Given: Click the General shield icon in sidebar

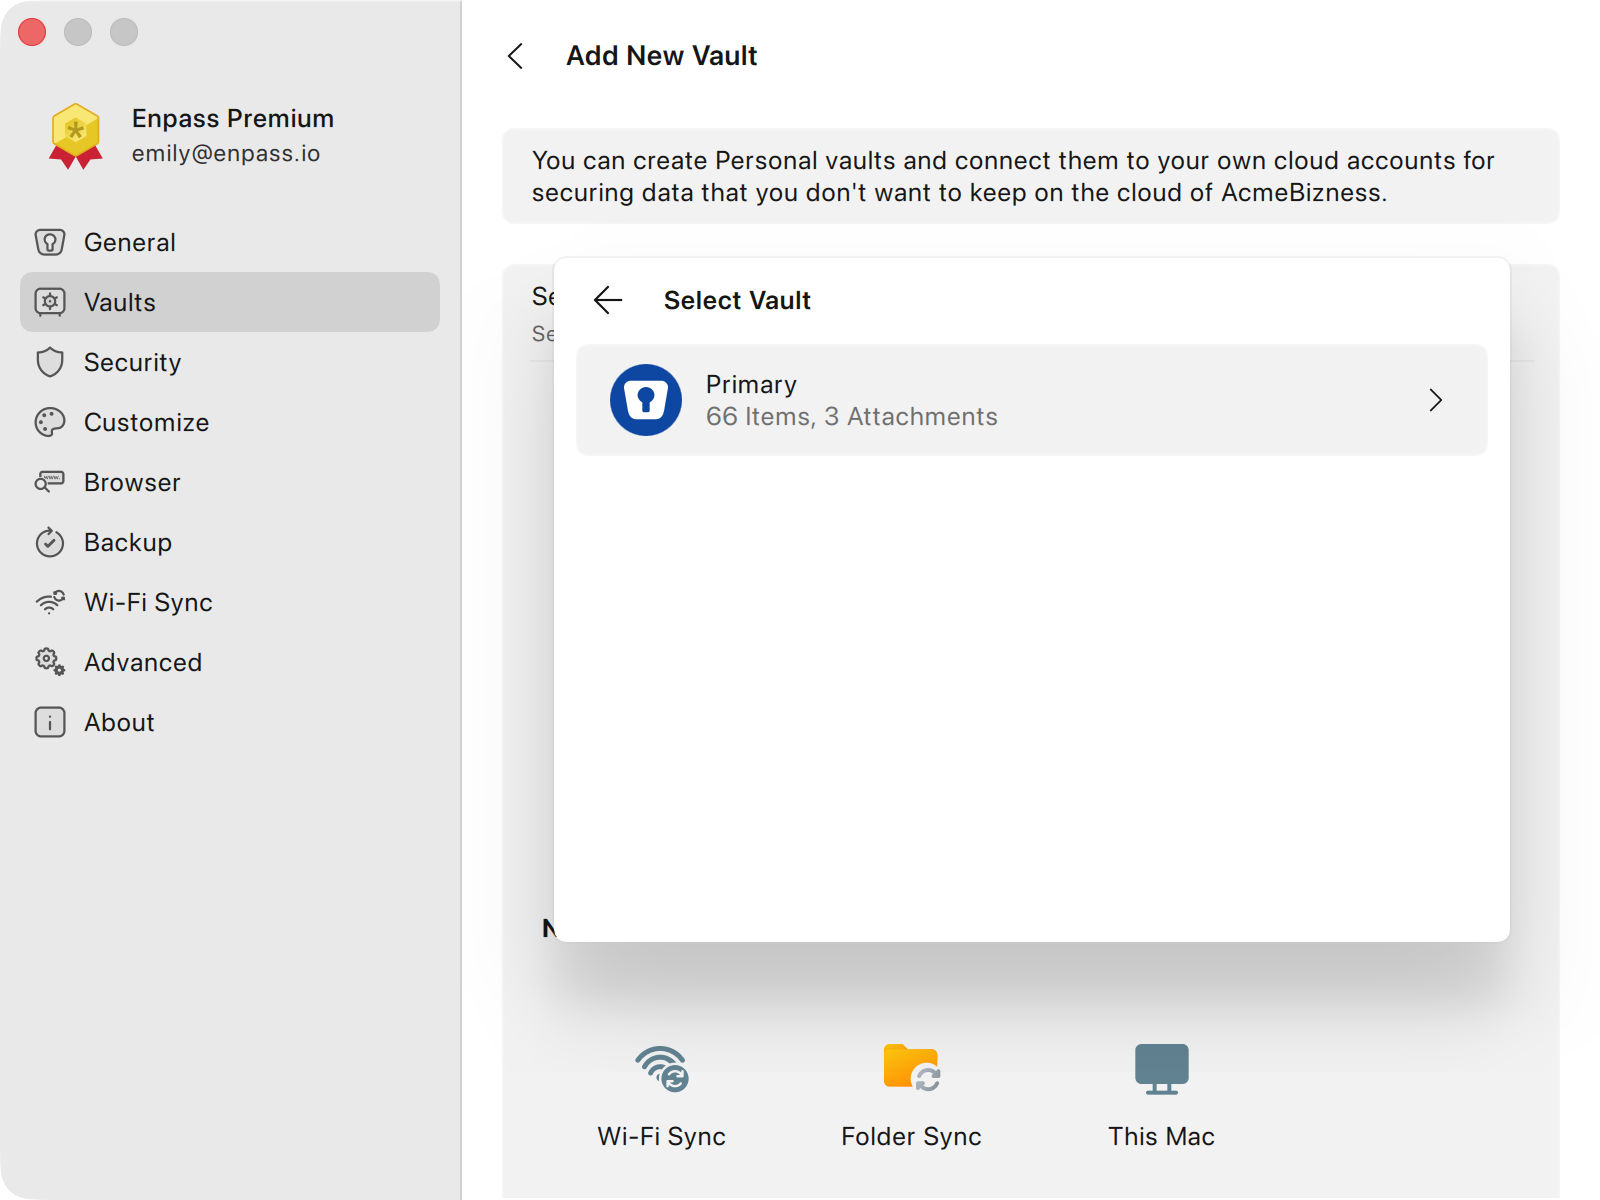Looking at the screenshot, I should [50, 242].
